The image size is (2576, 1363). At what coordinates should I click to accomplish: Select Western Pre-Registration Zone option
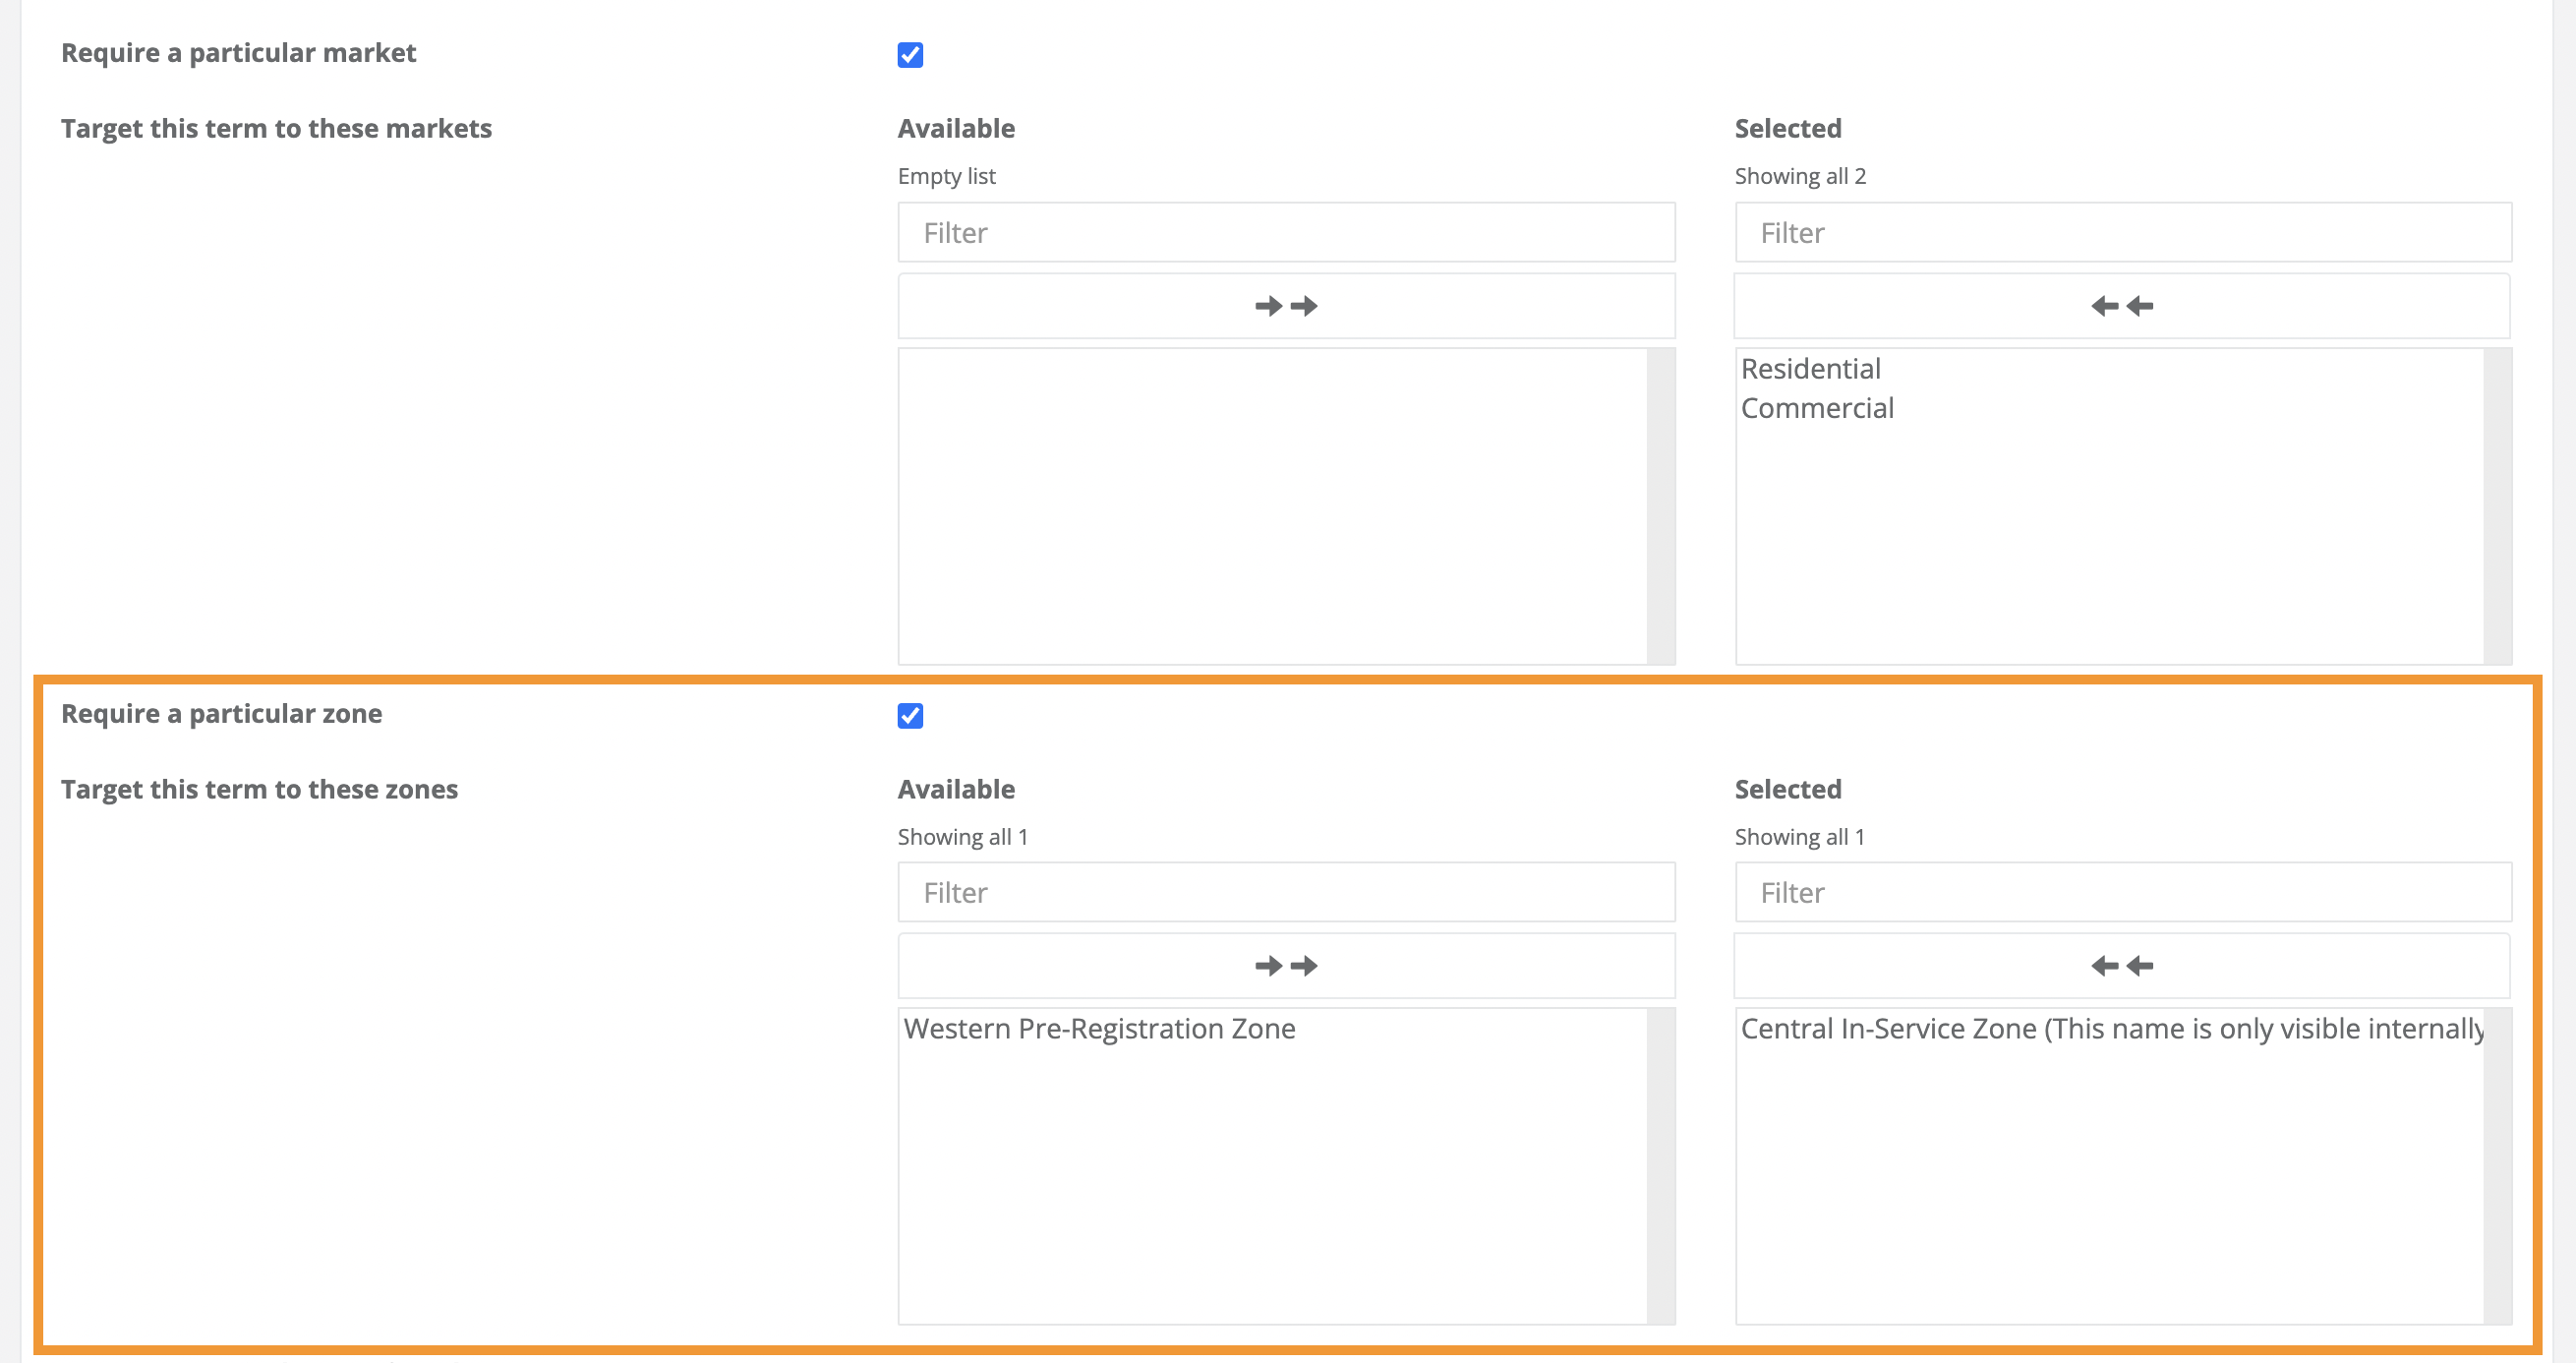tap(1099, 1029)
